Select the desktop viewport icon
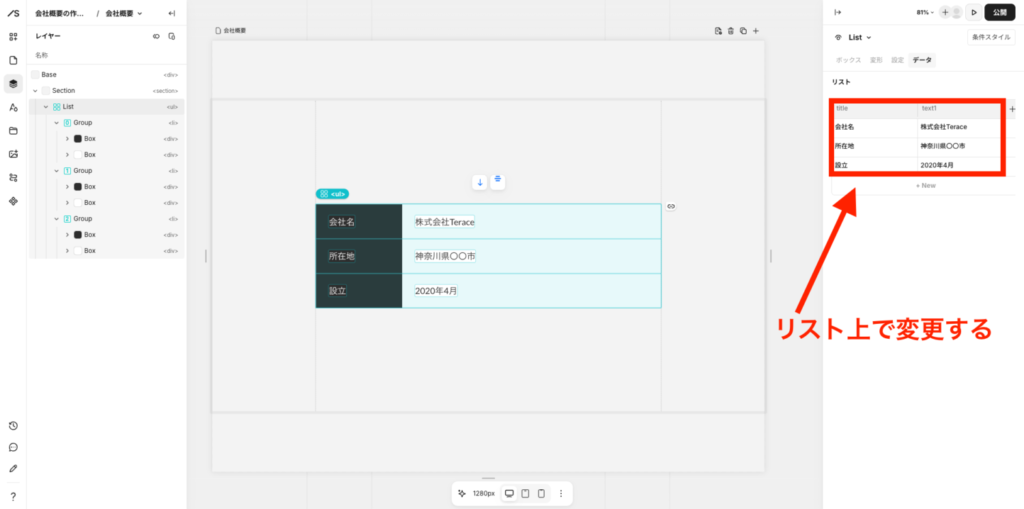Screen dimensions: 1024x509 coord(509,493)
